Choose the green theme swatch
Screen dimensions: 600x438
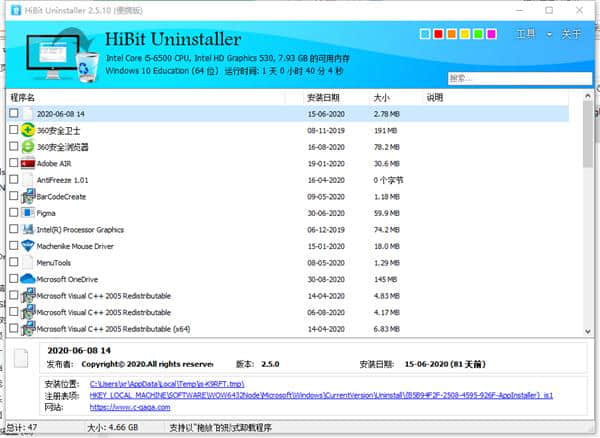tap(478, 34)
